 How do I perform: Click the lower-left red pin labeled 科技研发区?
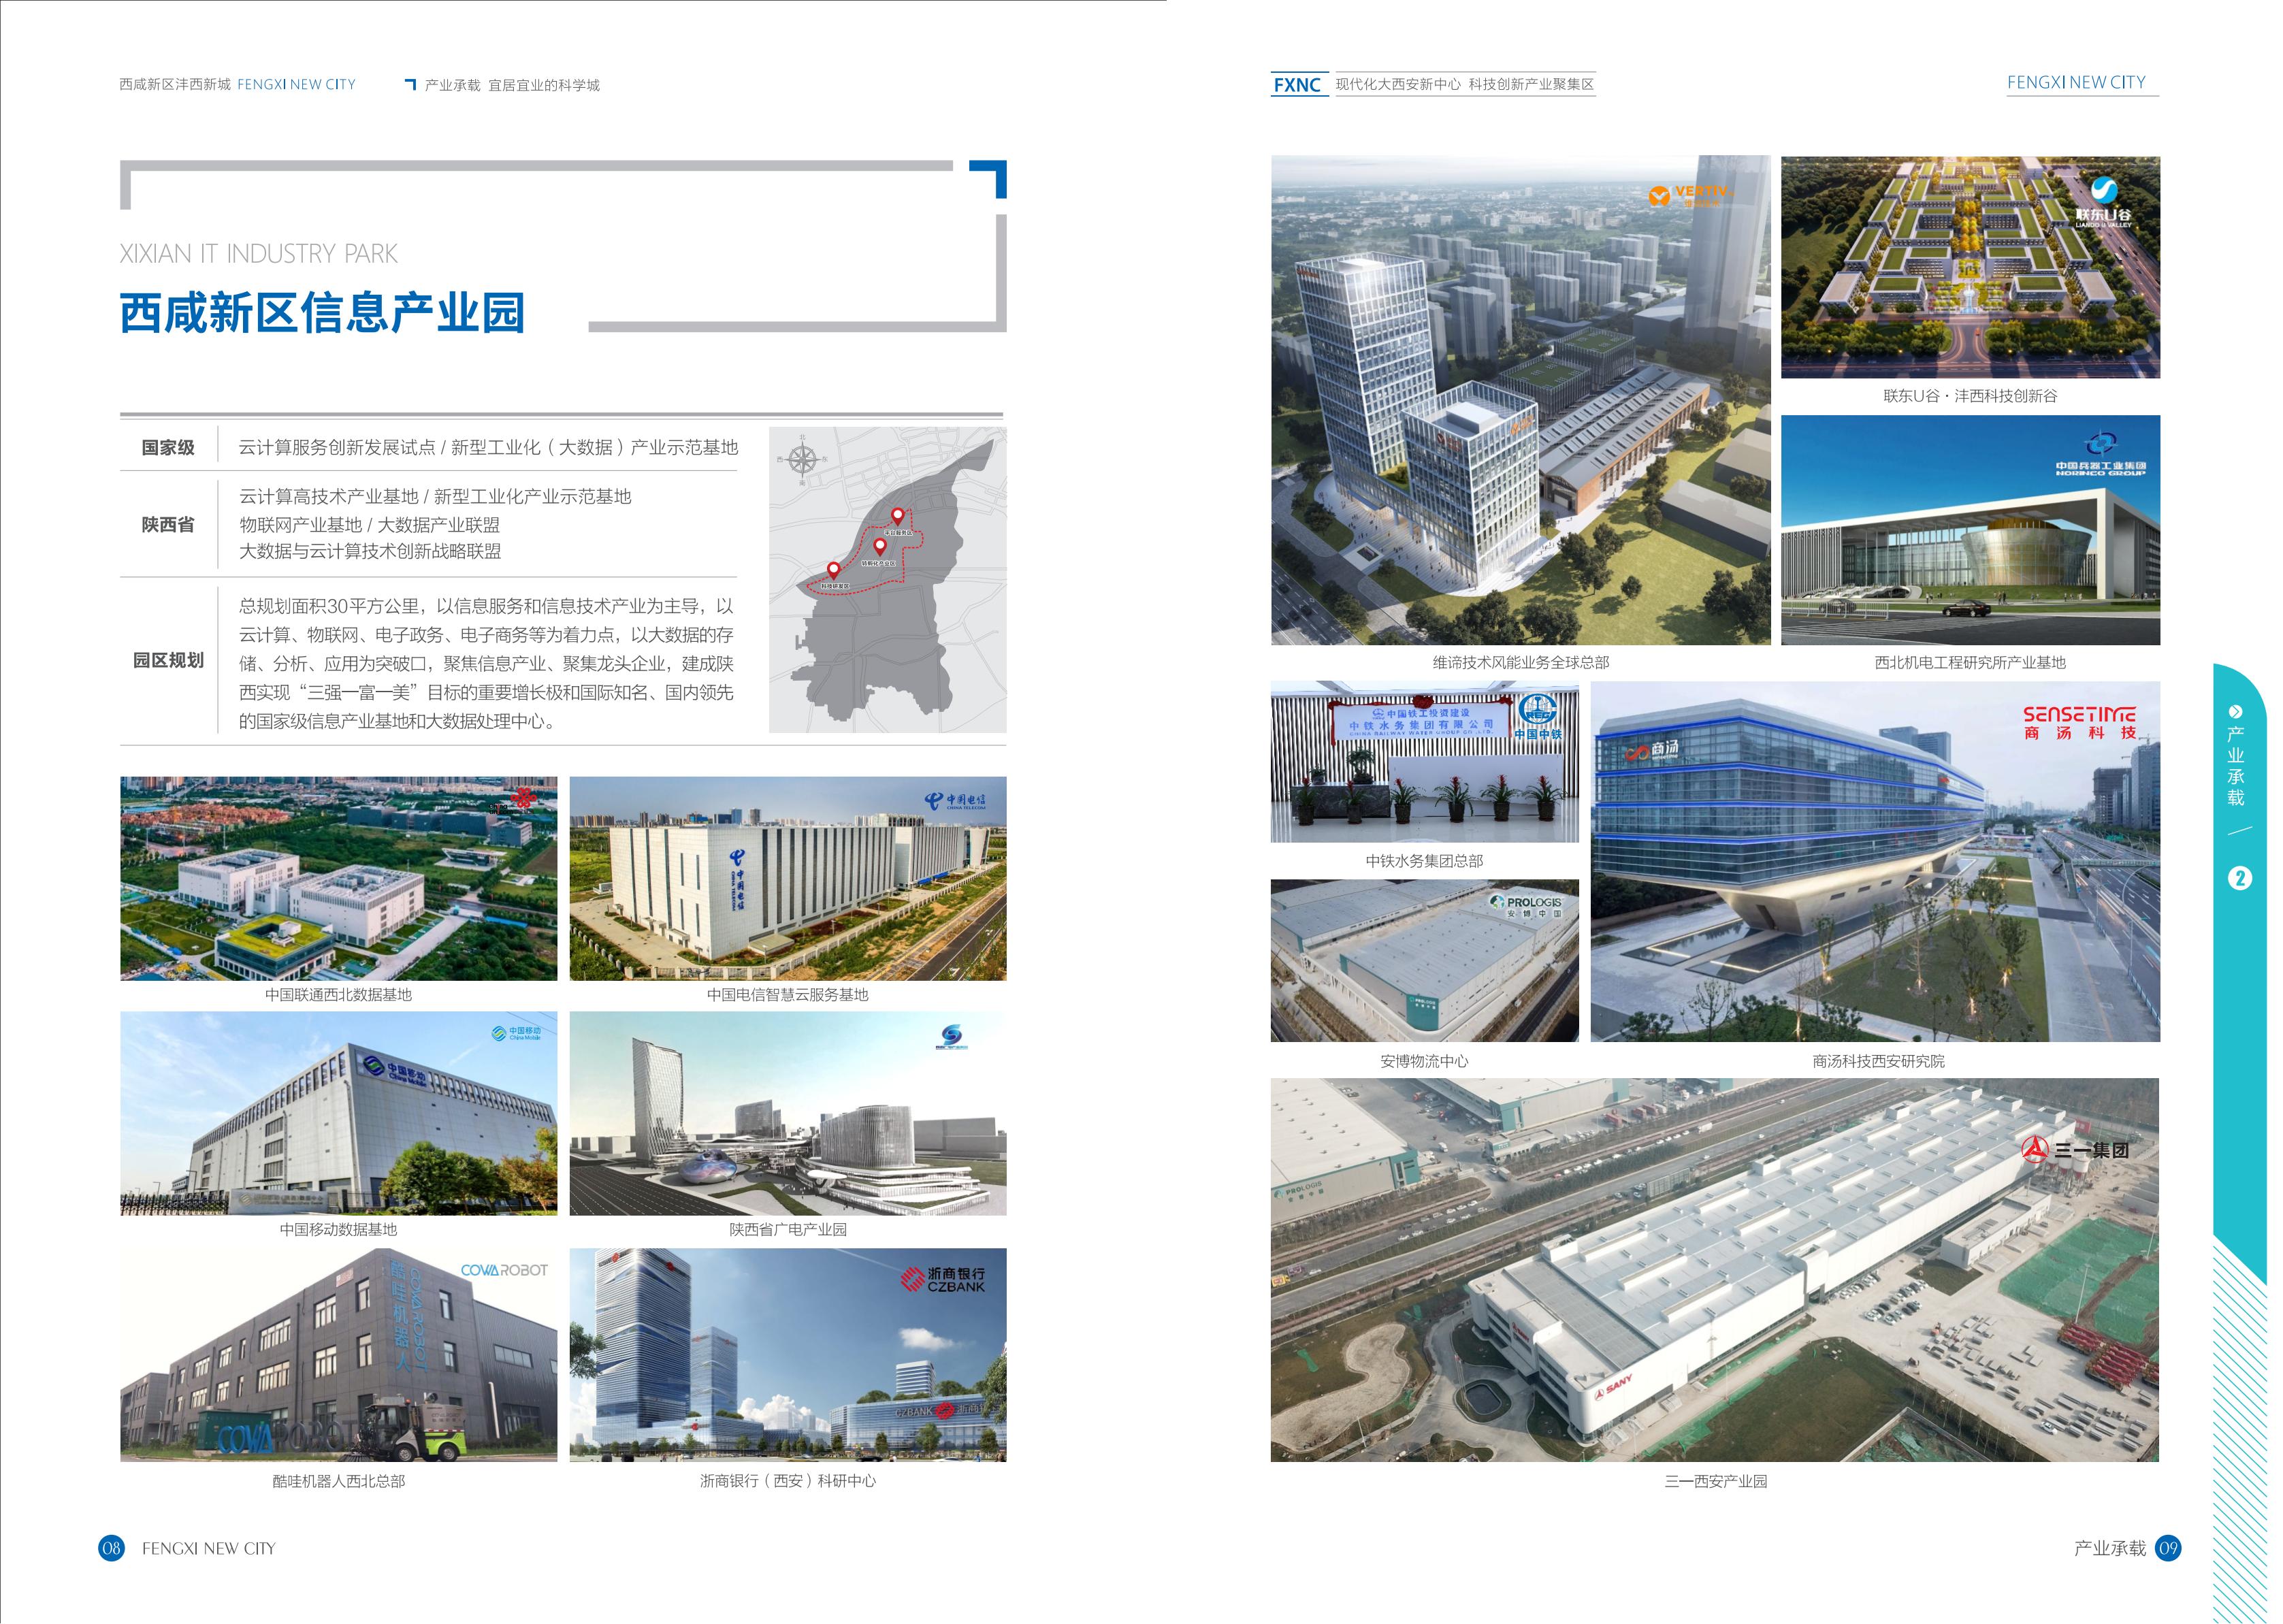(833, 570)
